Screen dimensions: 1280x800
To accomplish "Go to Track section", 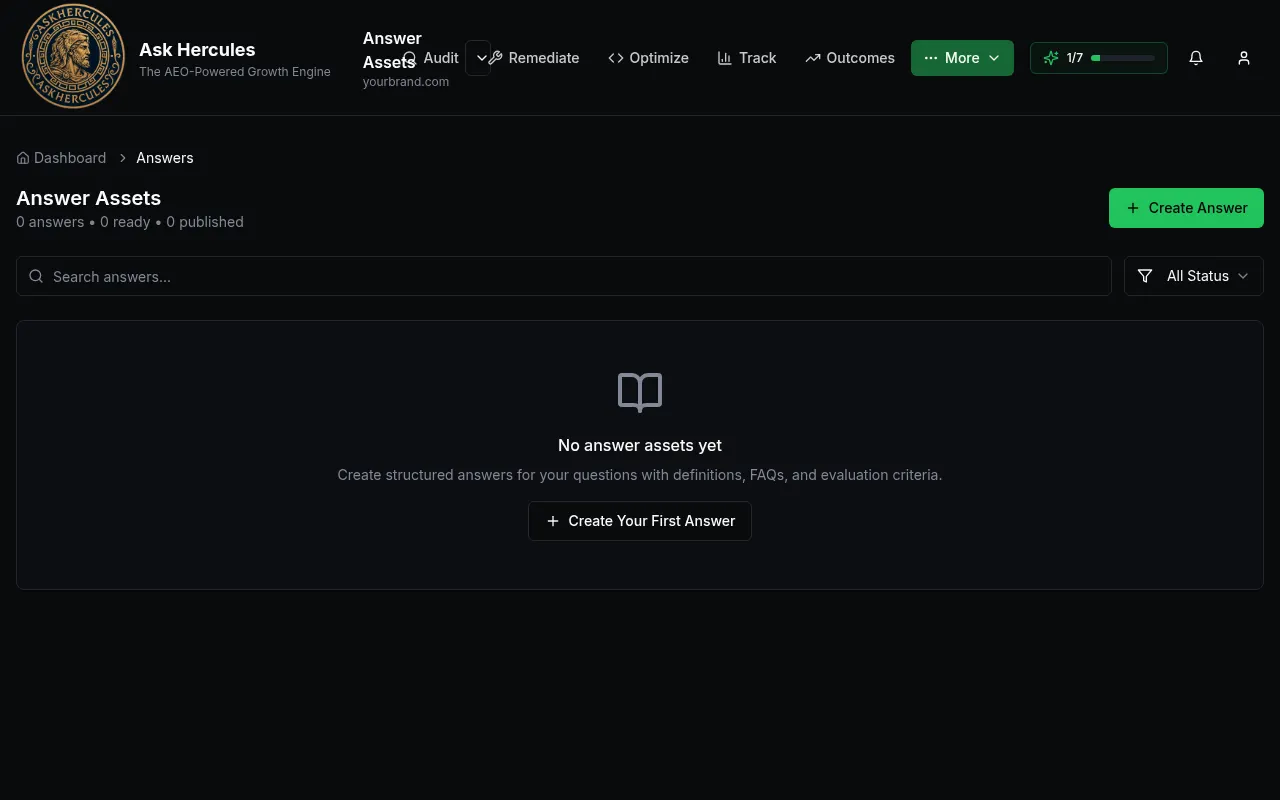I will coord(747,58).
